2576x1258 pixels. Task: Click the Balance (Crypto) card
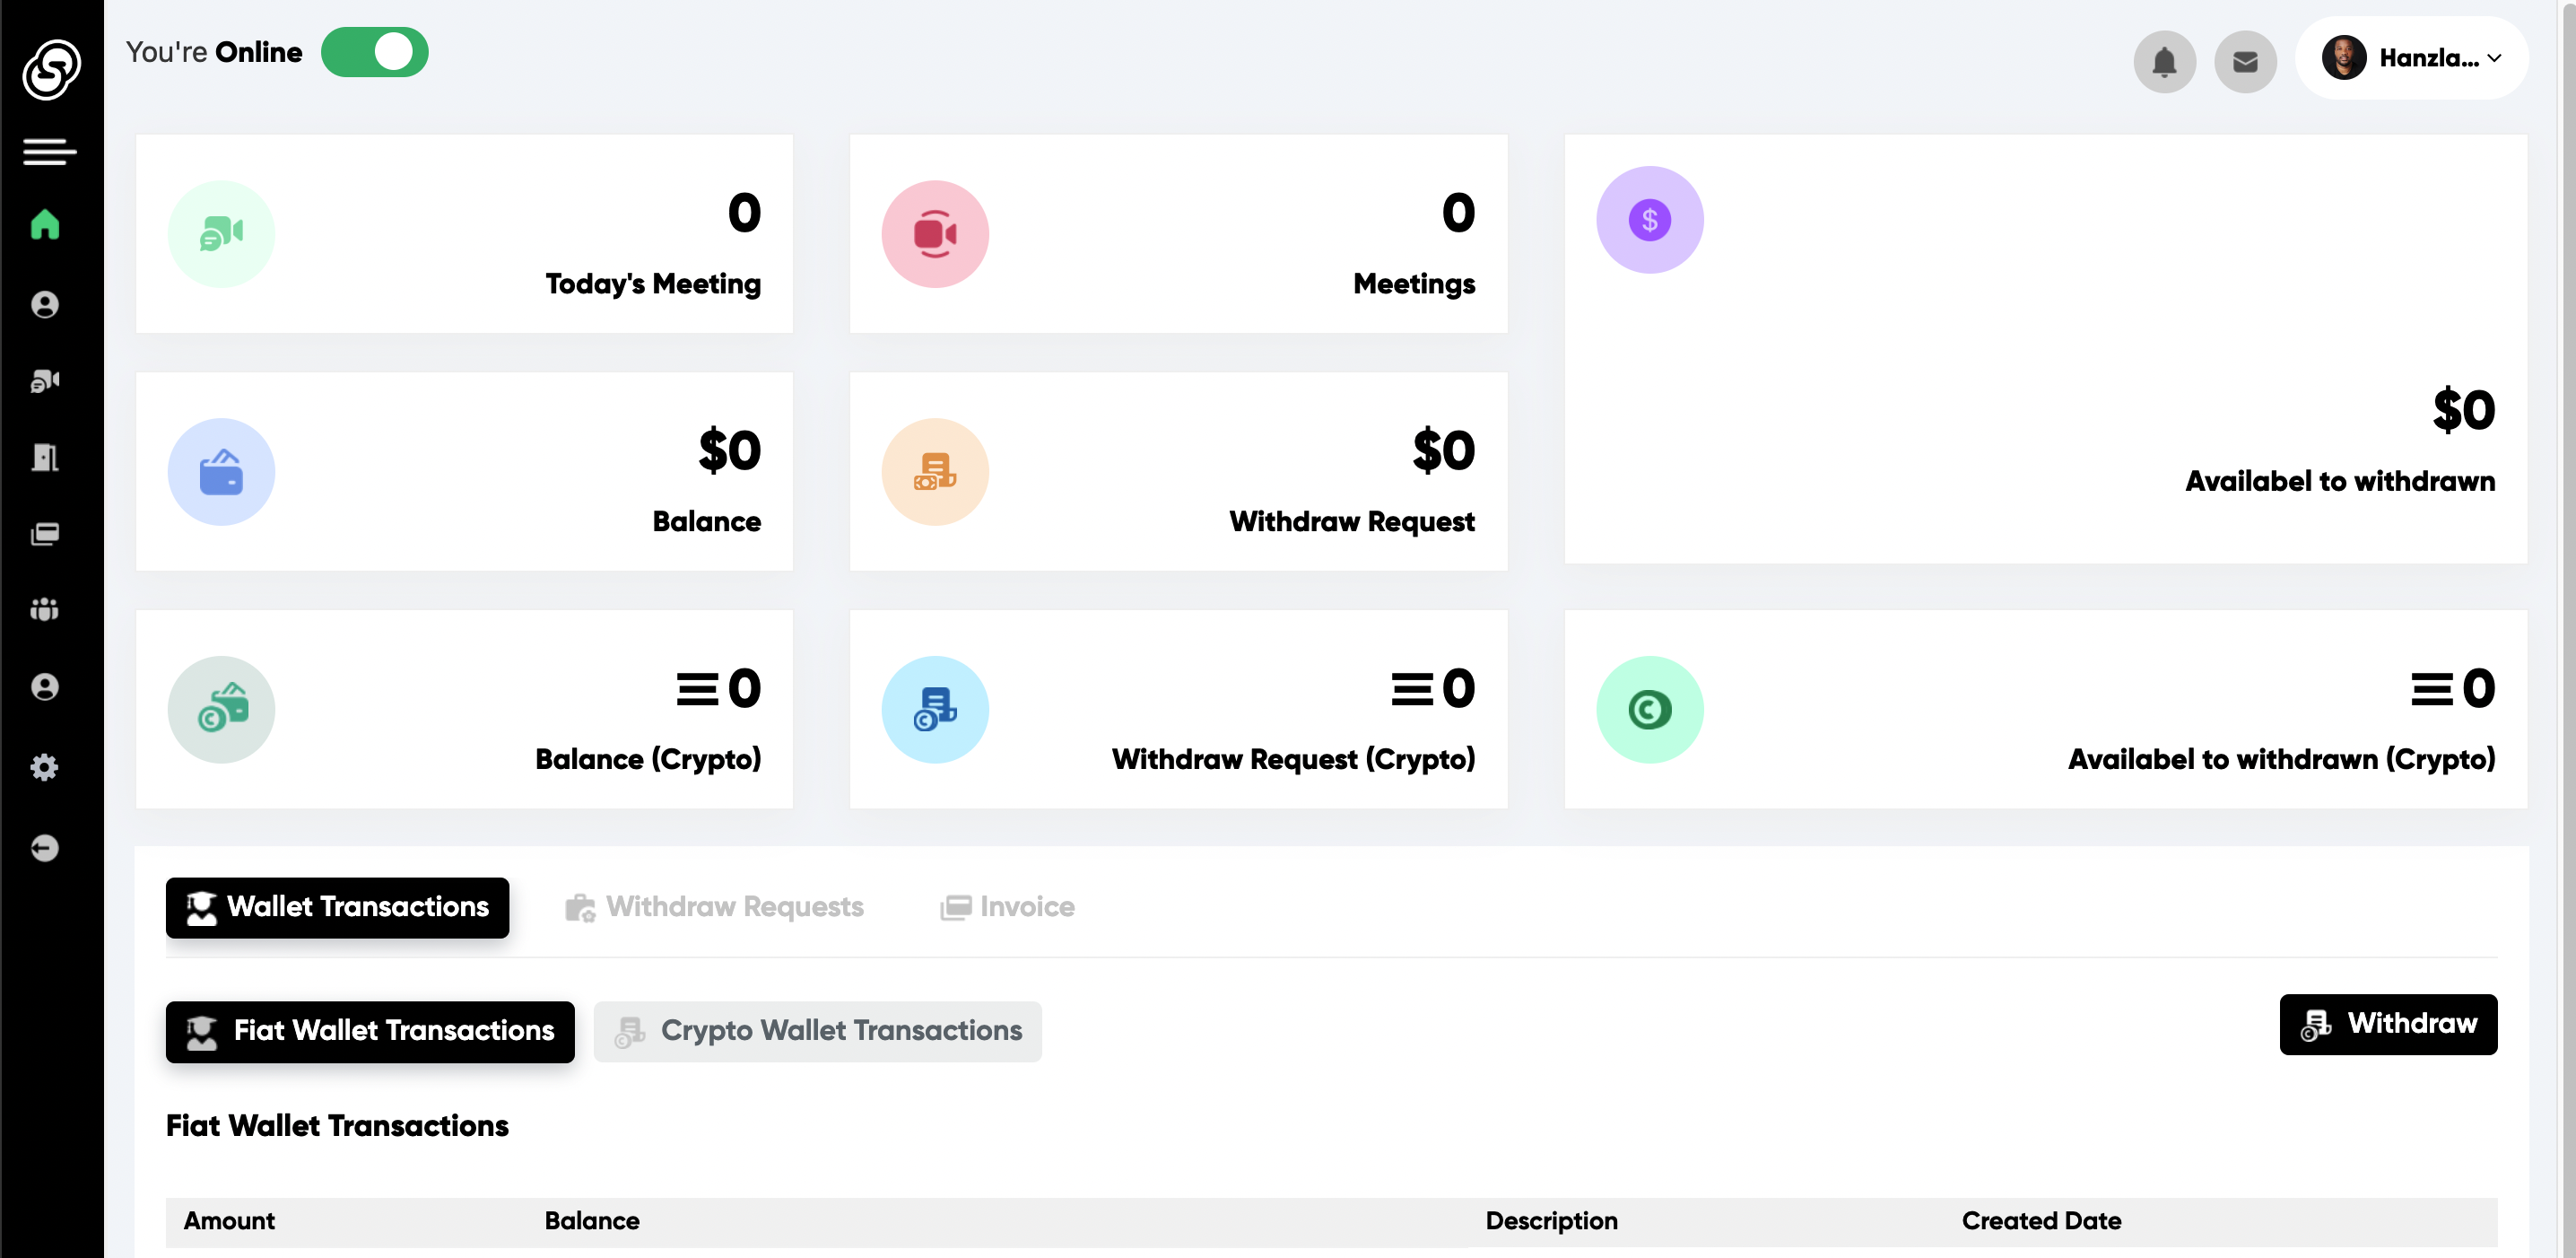(x=463, y=709)
